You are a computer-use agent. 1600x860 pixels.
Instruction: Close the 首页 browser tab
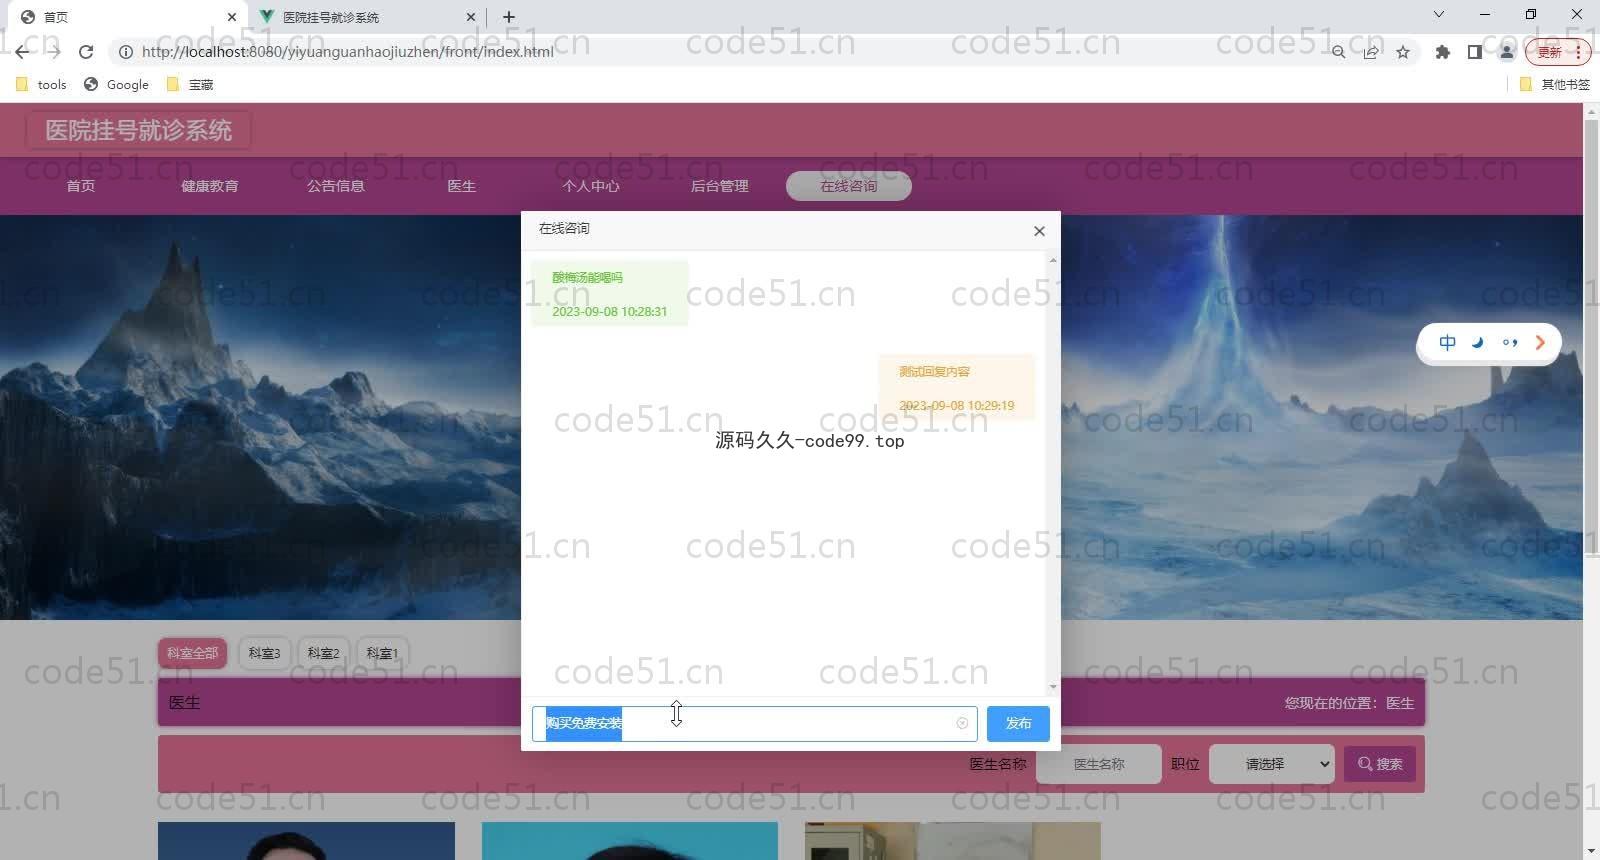231,17
